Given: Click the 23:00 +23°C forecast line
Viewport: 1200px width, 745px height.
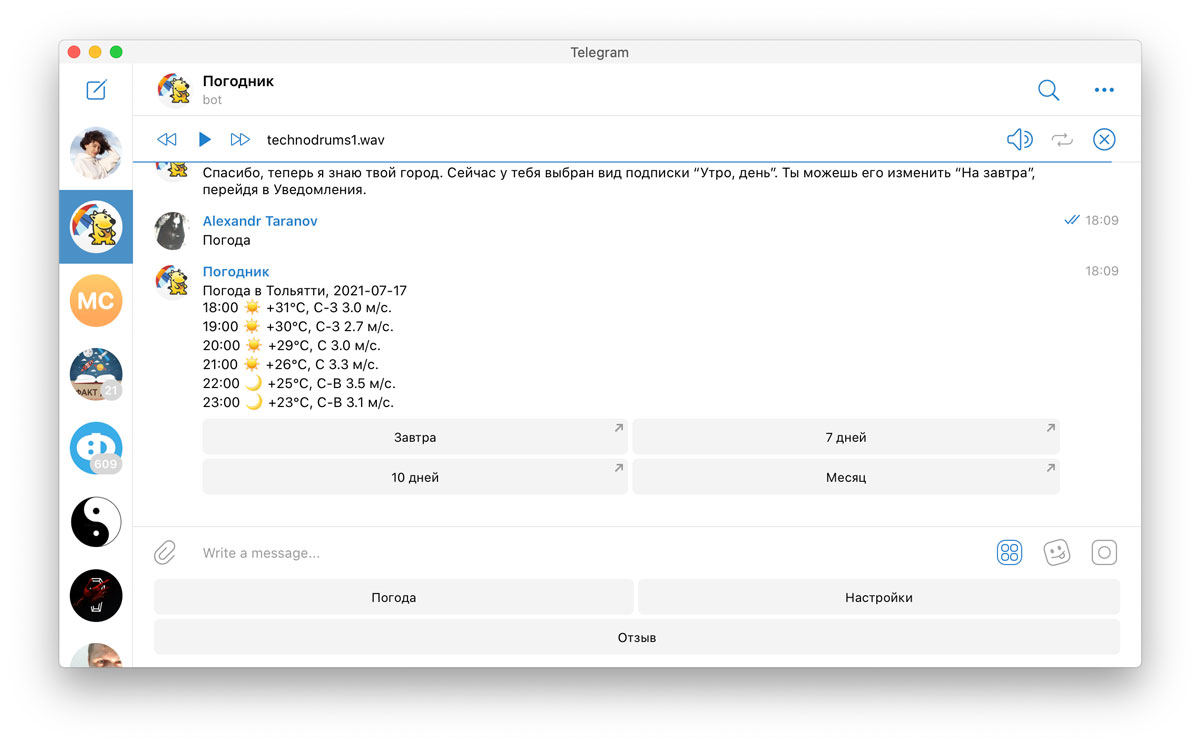Looking at the screenshot, I should [x=298, y=403].
